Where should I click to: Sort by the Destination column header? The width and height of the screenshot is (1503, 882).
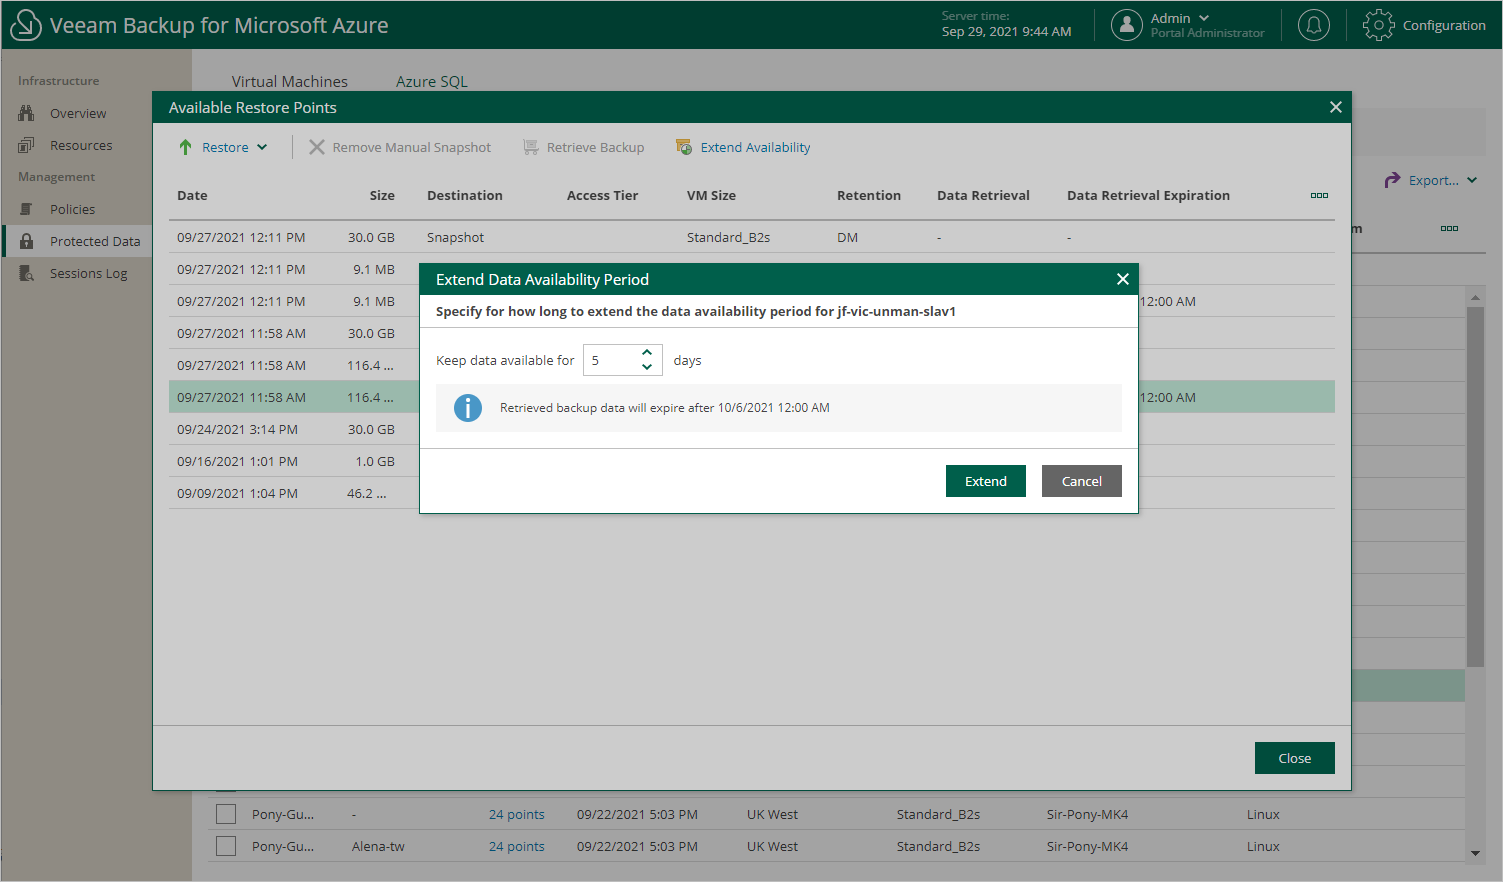tap(465, 195)
